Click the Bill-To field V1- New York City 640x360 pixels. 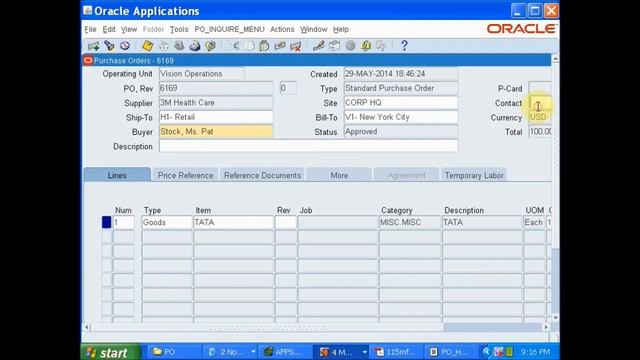click(401, 117)
